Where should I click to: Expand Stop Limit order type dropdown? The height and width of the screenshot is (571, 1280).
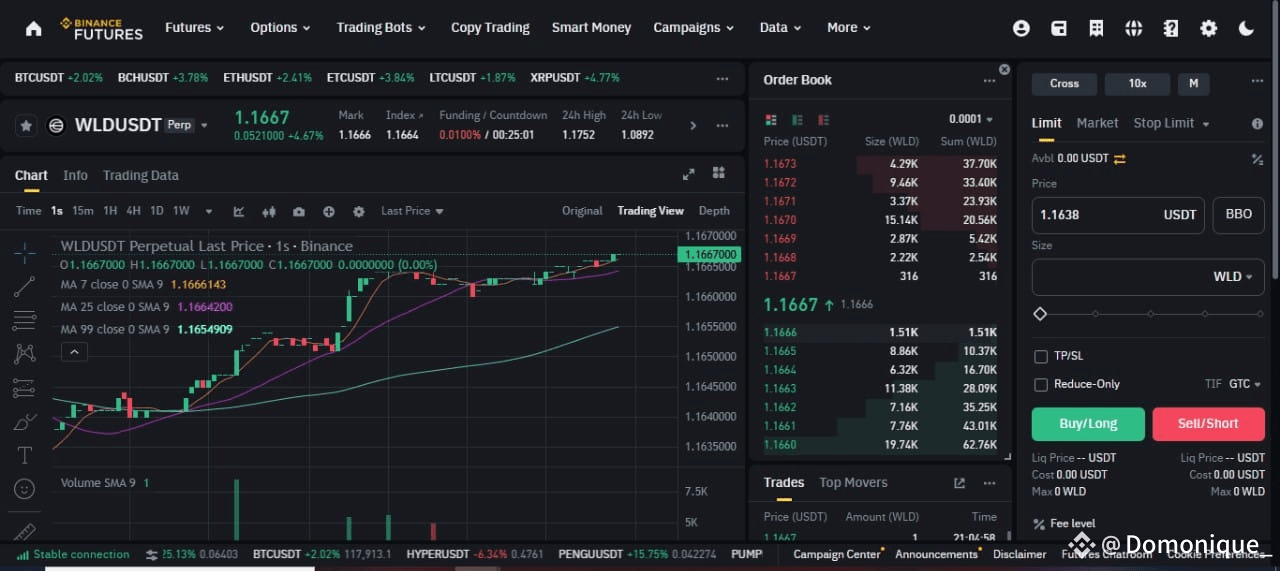(1171, 123)
